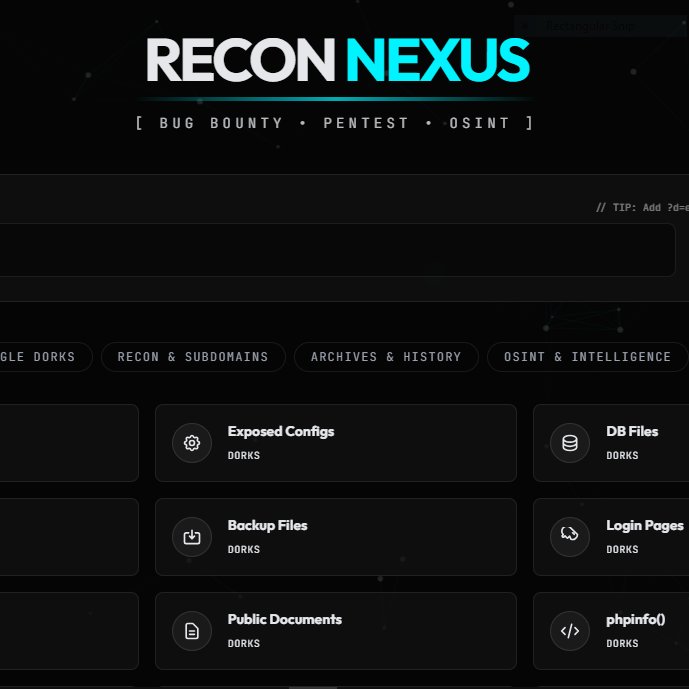Image resolution: width=689 pixels, height=689 pixels.
Task: Switch to Archives & History tab
Action: pos(386,357)
